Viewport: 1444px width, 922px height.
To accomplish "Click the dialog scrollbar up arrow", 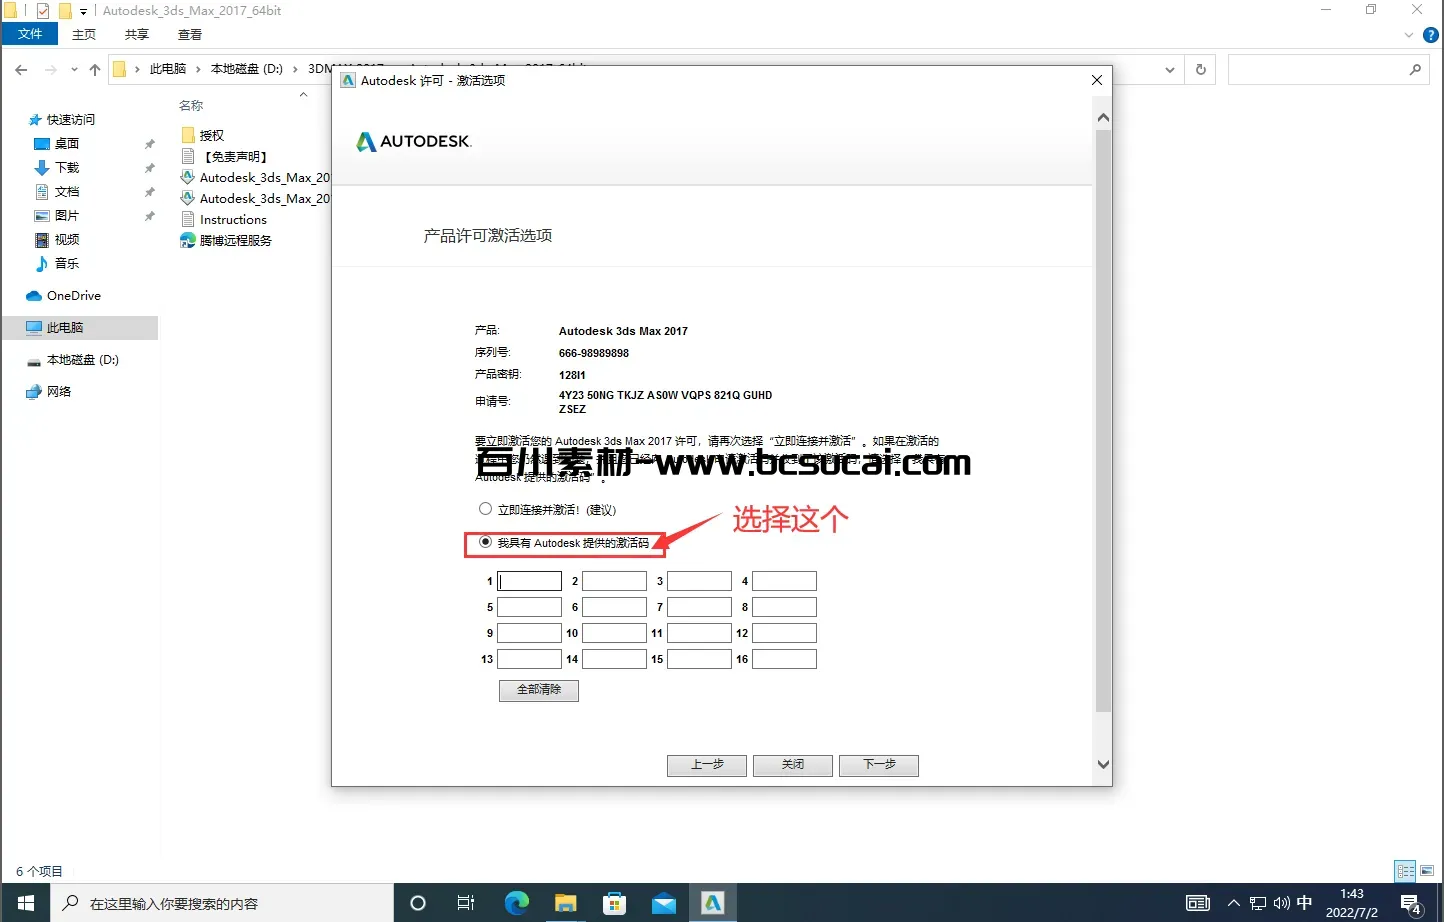I will [x=1103, y=118].
